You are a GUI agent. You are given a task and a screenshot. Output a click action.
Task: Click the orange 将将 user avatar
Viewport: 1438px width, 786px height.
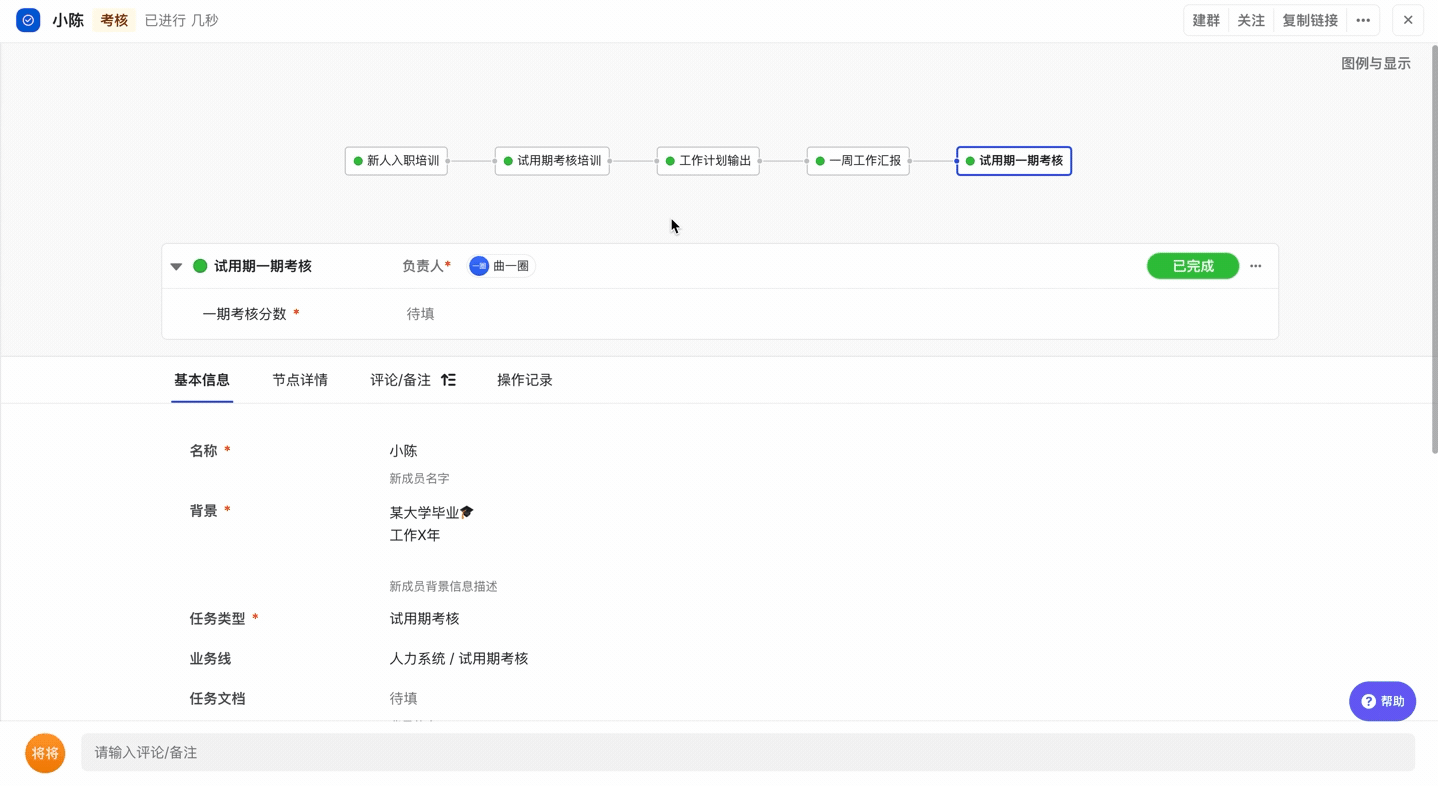tap(45, 753)
